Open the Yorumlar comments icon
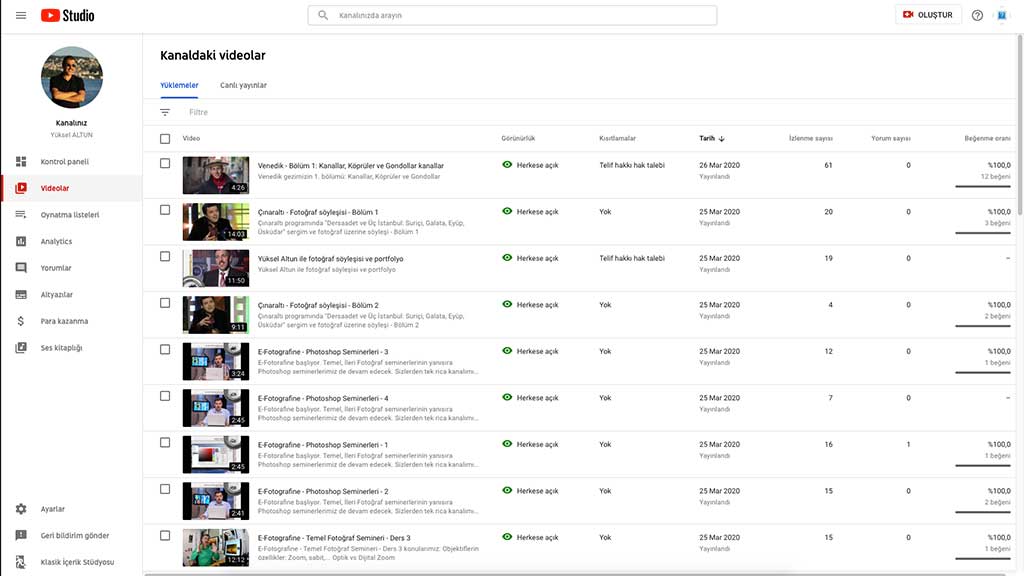1024x576 pixels. [x=21, y=268]
